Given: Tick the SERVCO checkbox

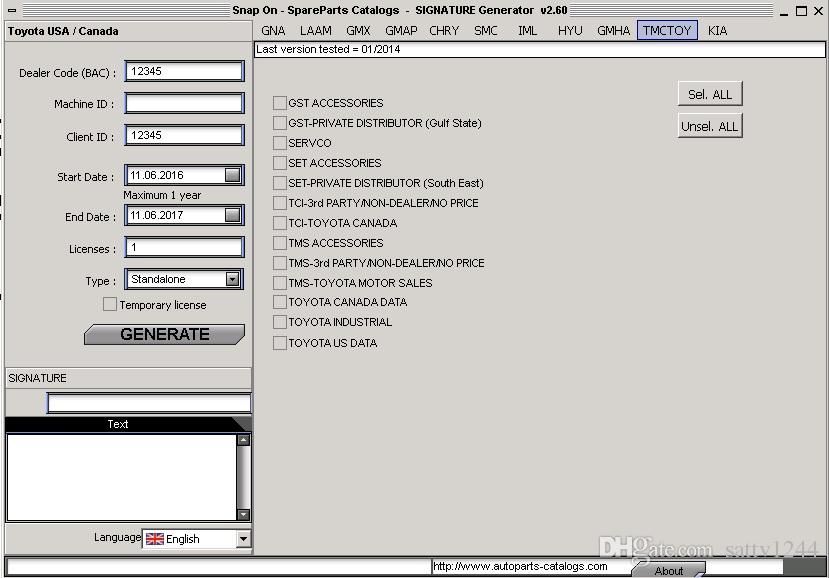Looking at the screenshot, I should (280, 143).
